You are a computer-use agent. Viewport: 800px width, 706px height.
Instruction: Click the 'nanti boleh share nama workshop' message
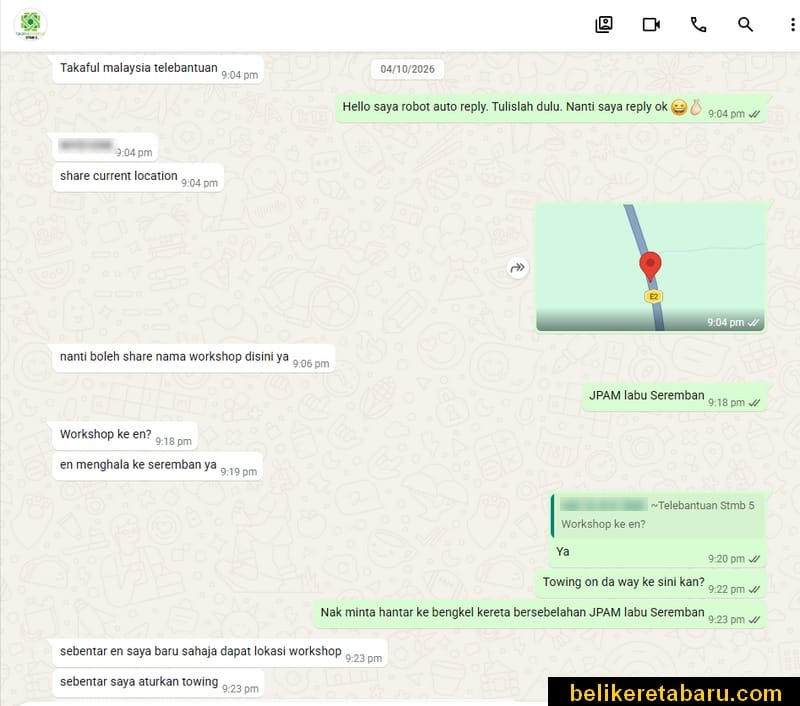(x=193, y=358)
